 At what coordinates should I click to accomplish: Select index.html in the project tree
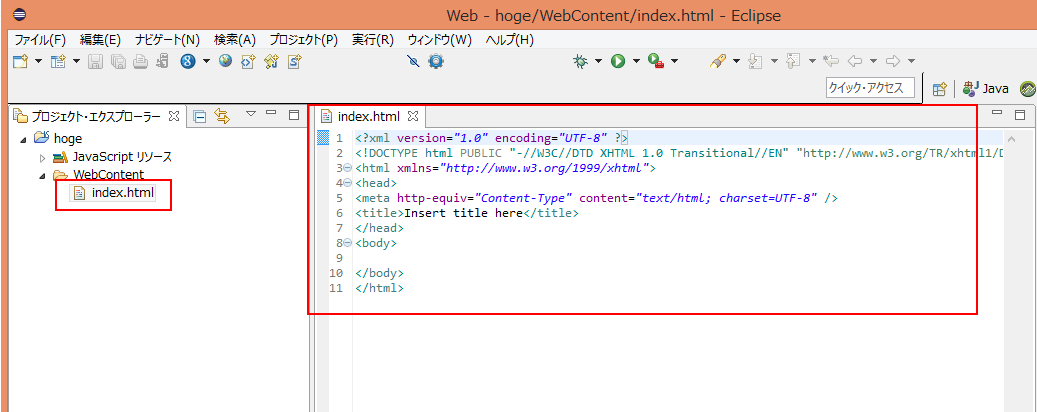point(122,193)
